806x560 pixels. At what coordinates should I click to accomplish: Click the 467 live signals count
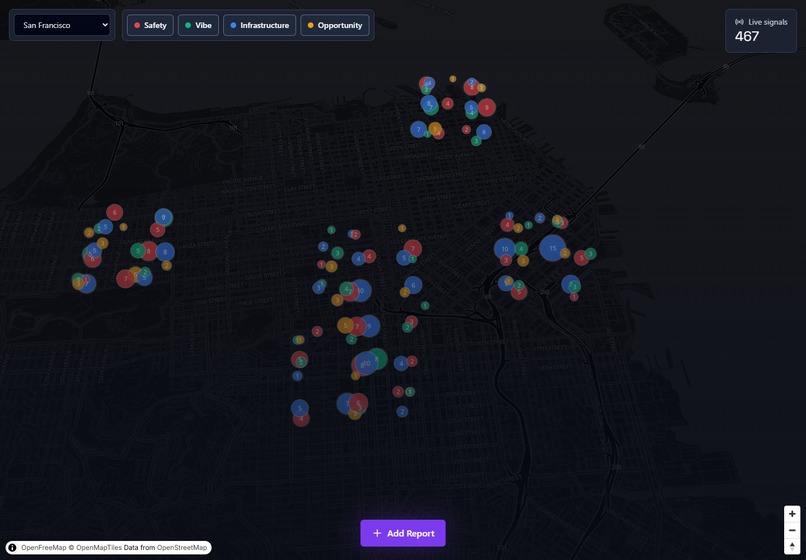point(747,37)
